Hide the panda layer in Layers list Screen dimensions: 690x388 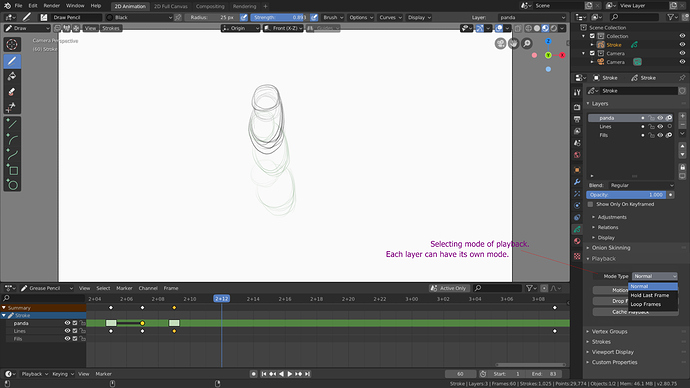pos(660,118)
